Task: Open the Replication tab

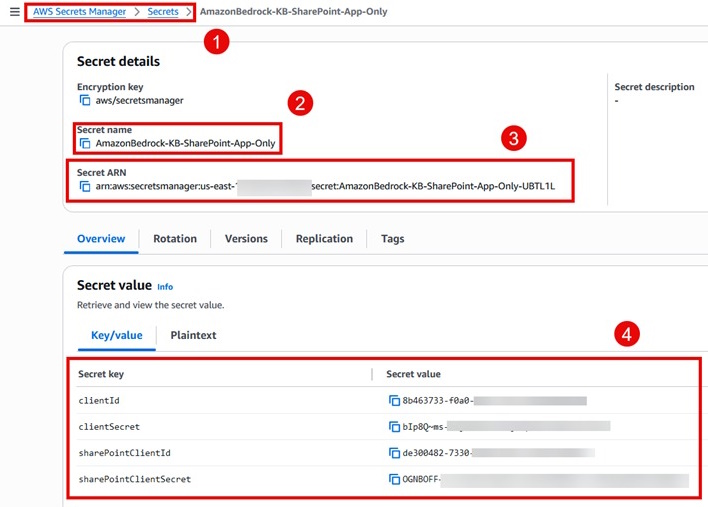Action: tap(324, 239)
